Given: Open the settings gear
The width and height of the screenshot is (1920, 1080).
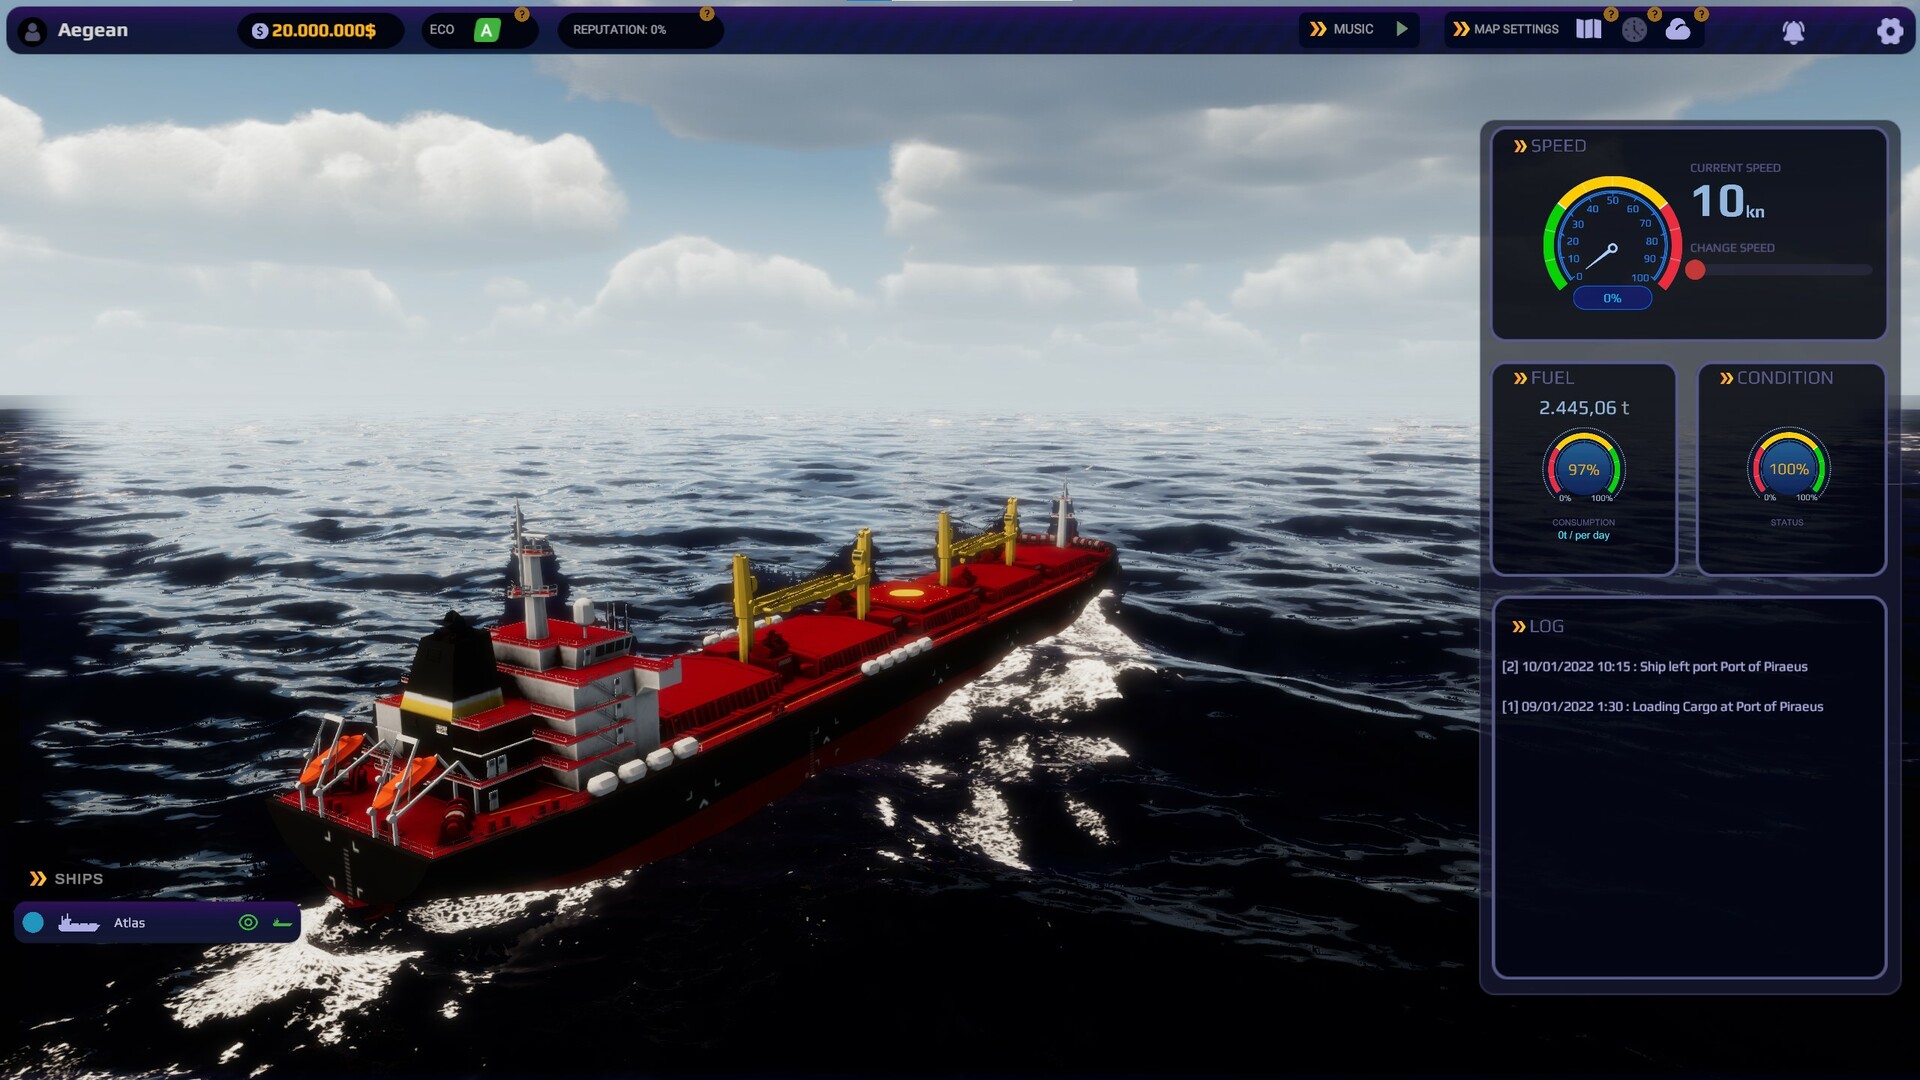Looking at the screenshot, I should pos(1890,31).
